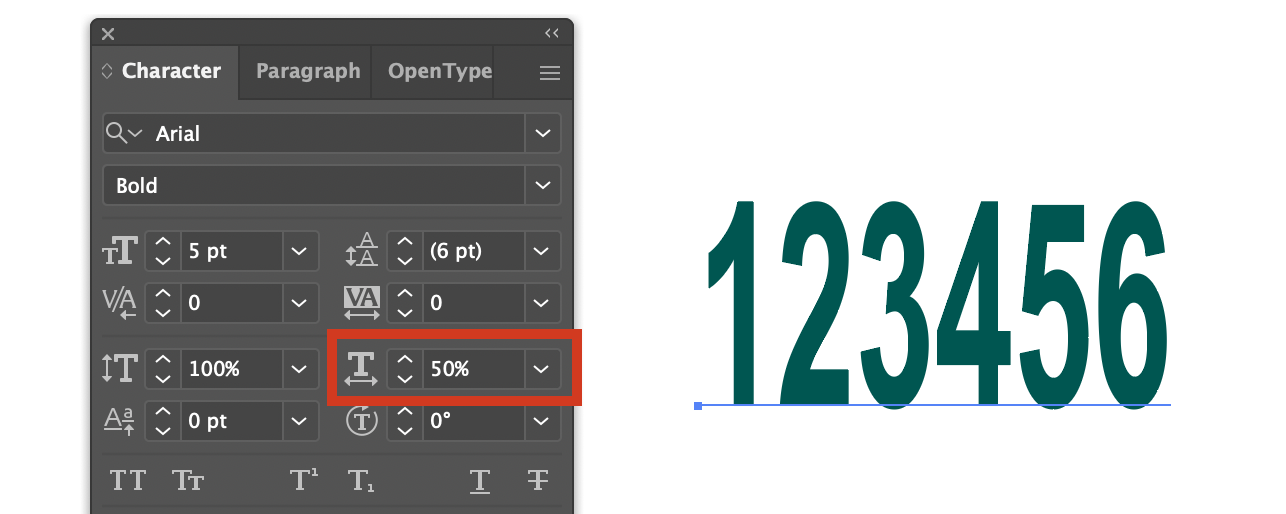Screen dimensions: 1286x514
Task: Open the Character panel hamburger menu
Action: point(549,73)
